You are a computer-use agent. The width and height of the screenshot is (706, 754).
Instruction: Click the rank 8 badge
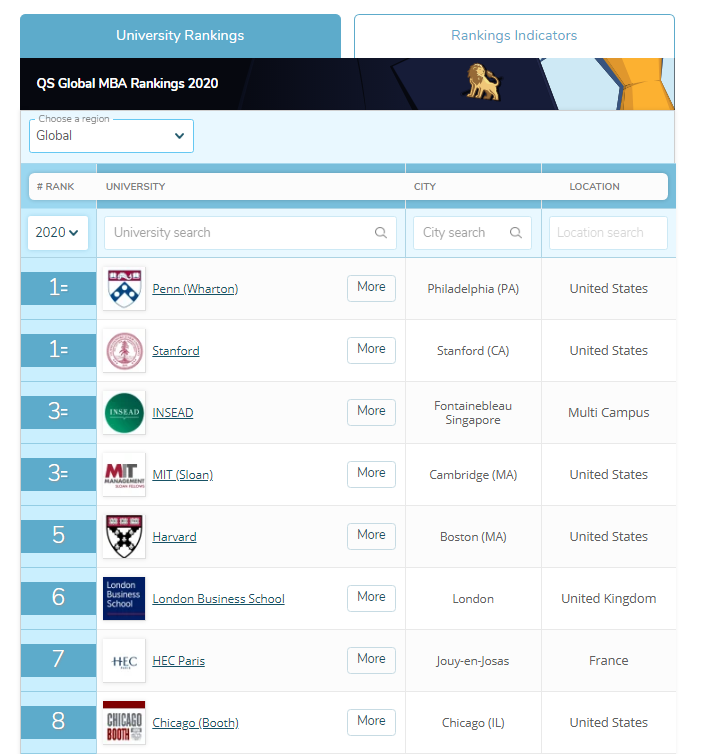coord(58,722)
